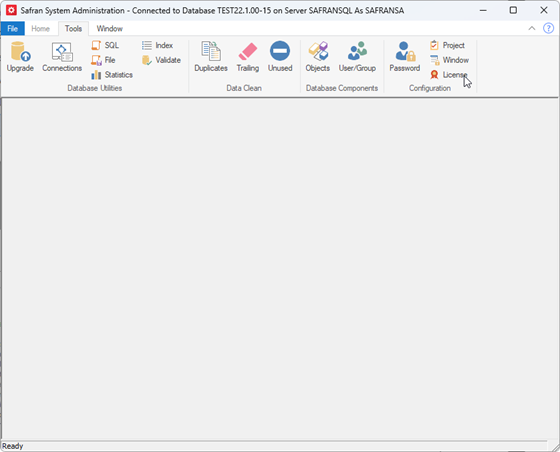Image resolution: width=560 pixels, height=452 pixels.
Task: Click the Database Utilities group label
Action: tap(95, 88)
